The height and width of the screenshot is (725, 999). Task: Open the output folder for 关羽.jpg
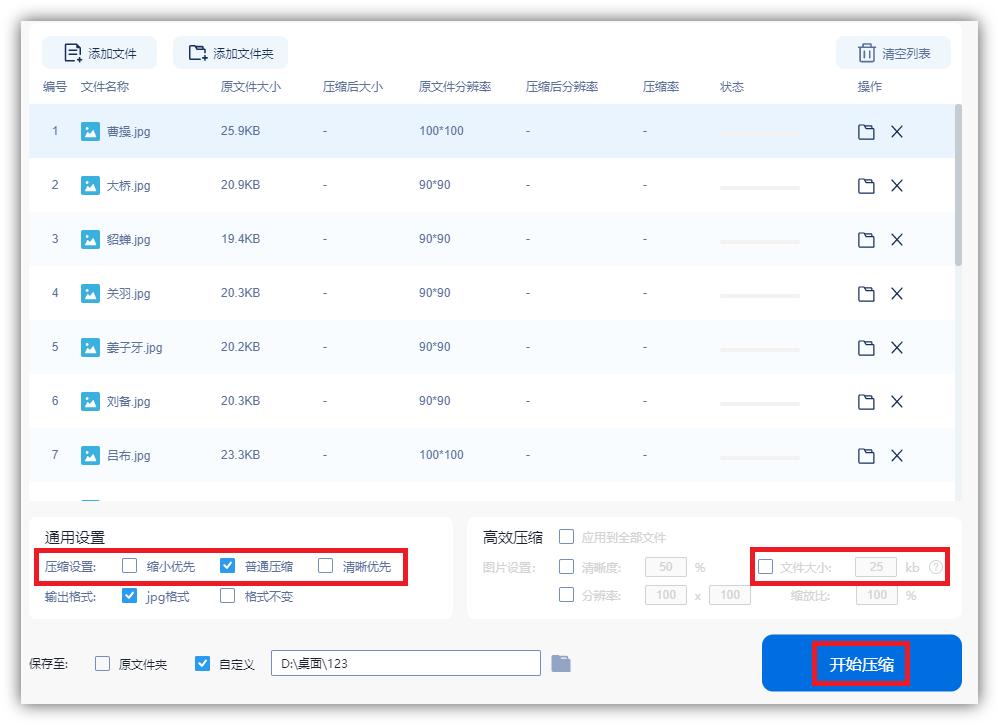click(867, 293)
